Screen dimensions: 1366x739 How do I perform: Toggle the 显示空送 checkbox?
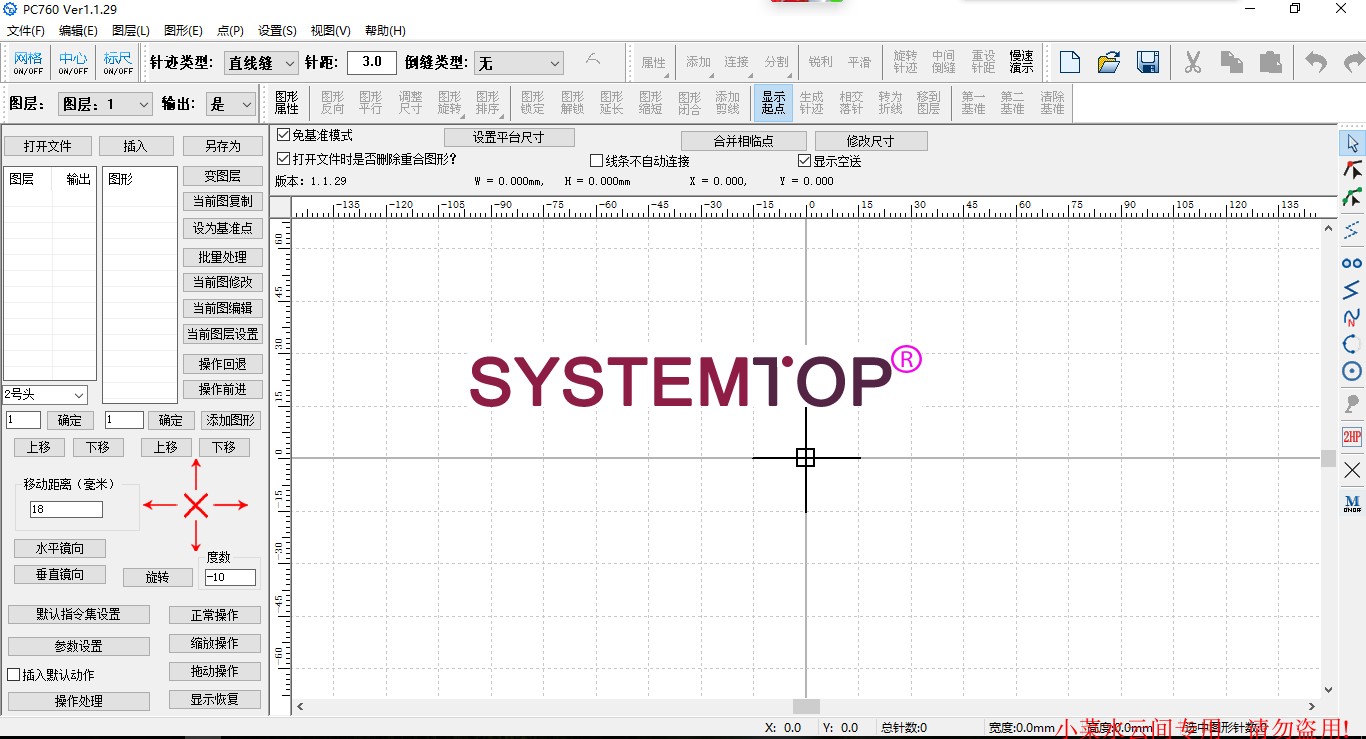coord(804,161)
